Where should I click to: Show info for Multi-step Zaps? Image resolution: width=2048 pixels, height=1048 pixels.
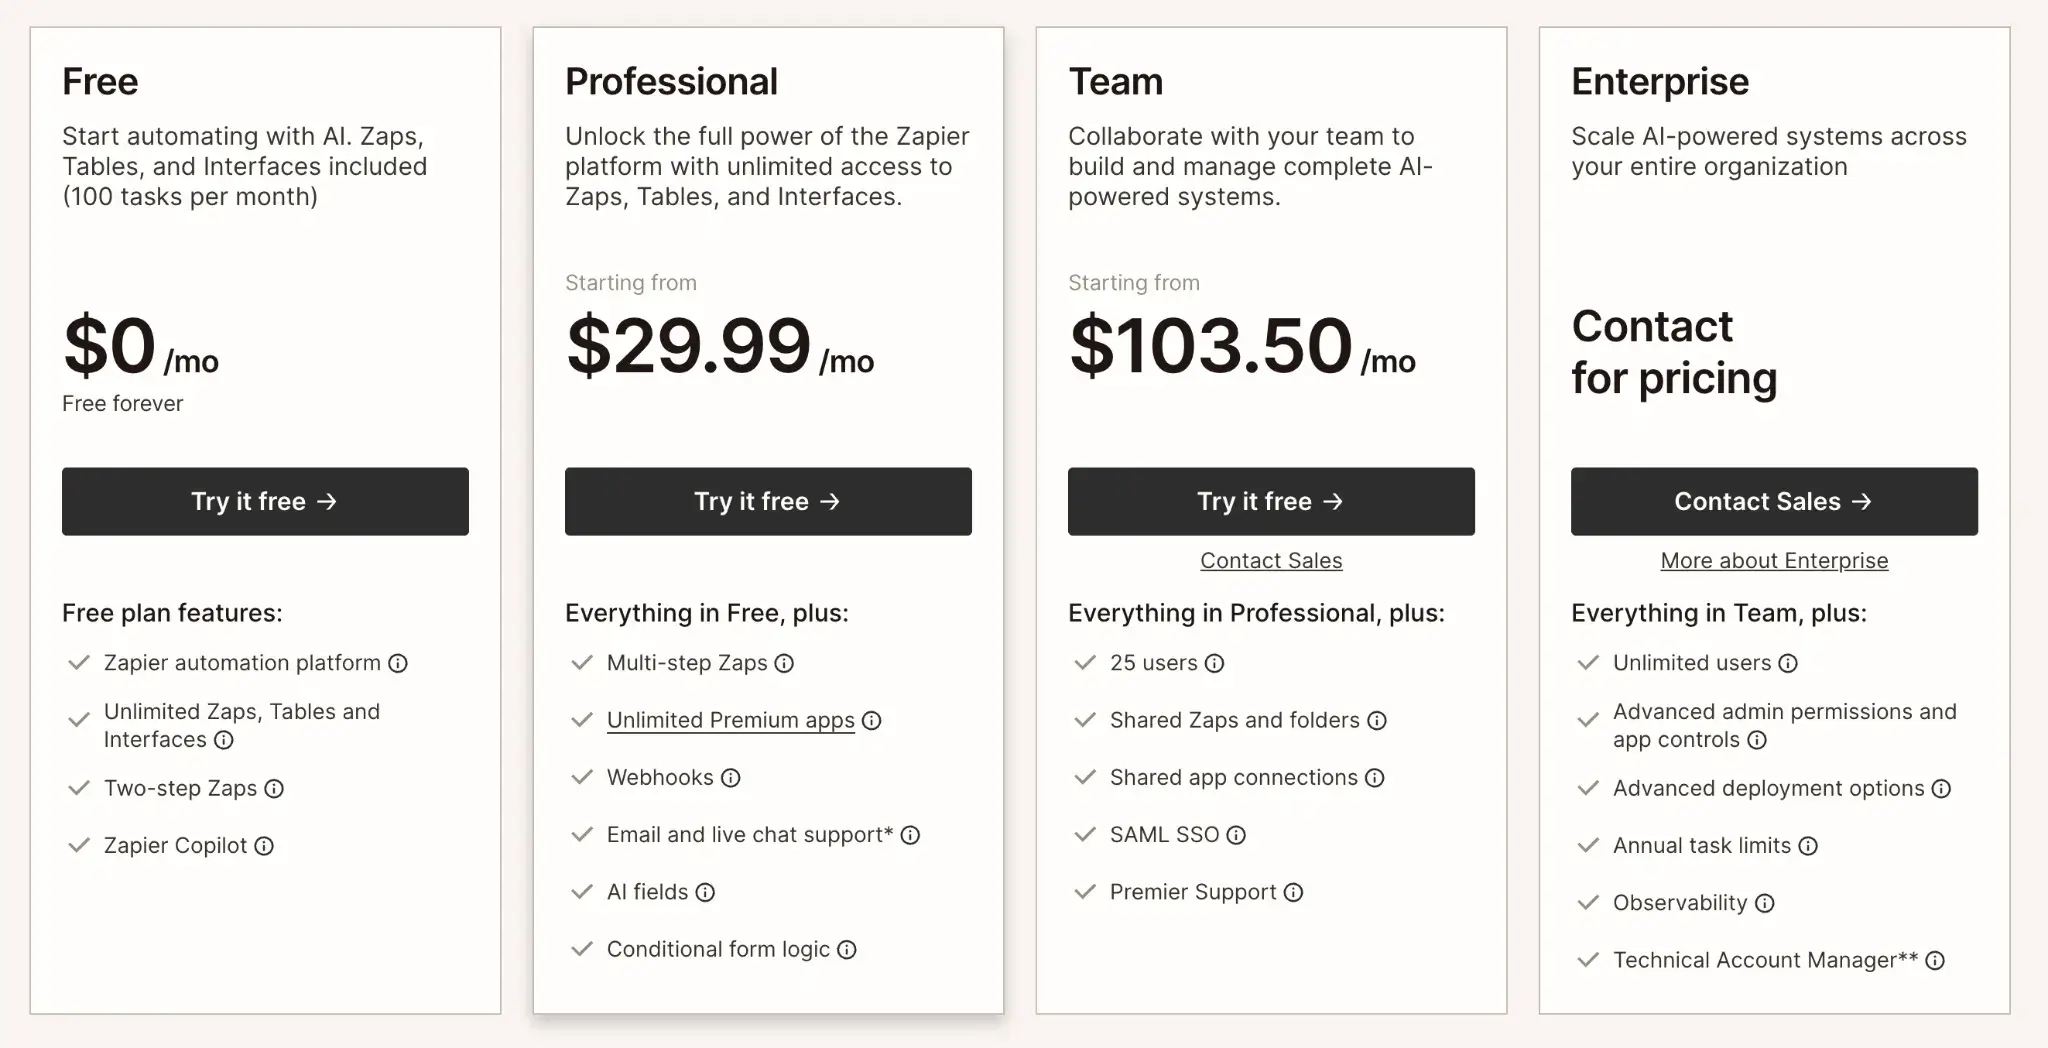point(784,663)
